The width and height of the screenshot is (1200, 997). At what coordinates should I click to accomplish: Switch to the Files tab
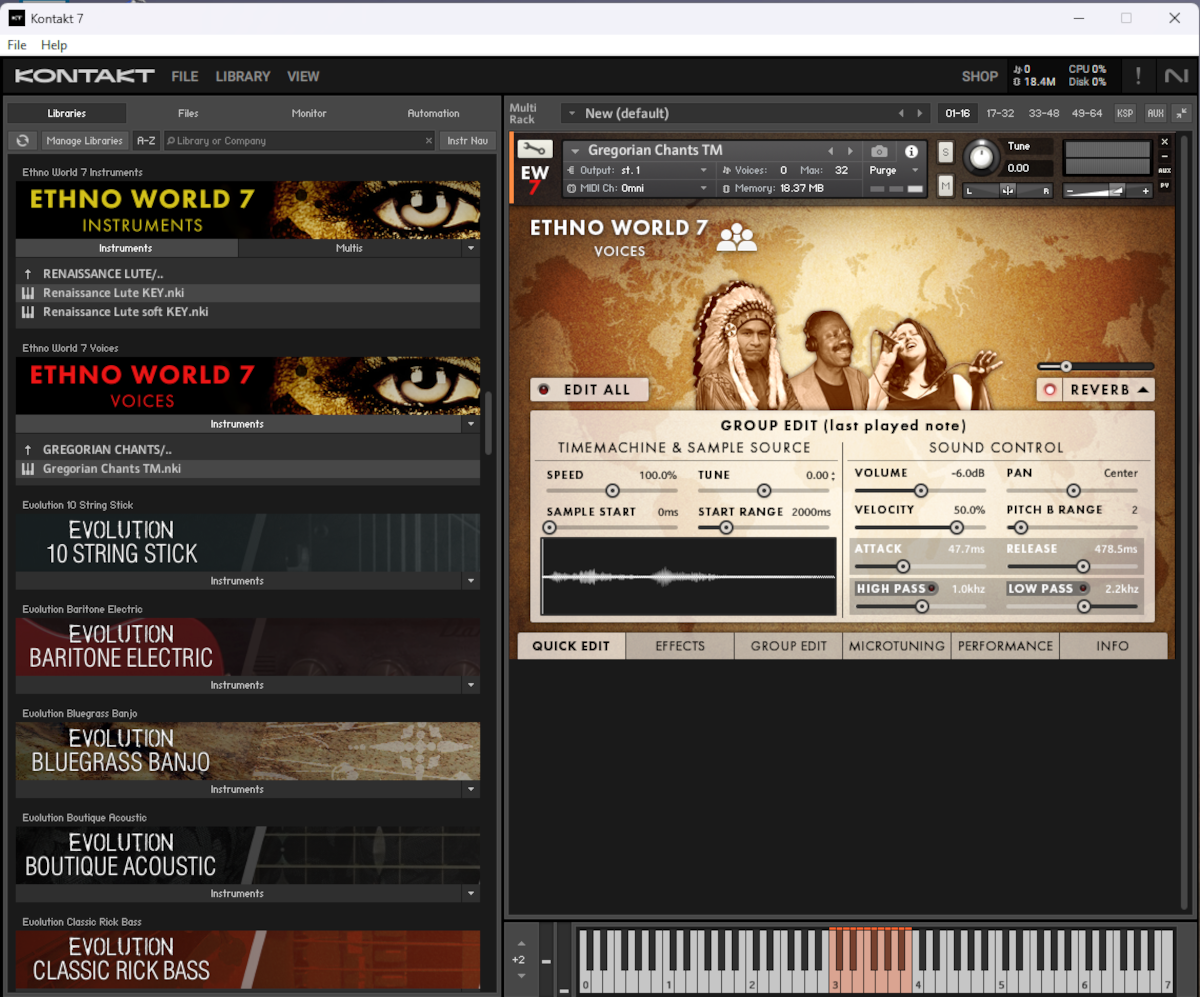(x=188, y=113)
